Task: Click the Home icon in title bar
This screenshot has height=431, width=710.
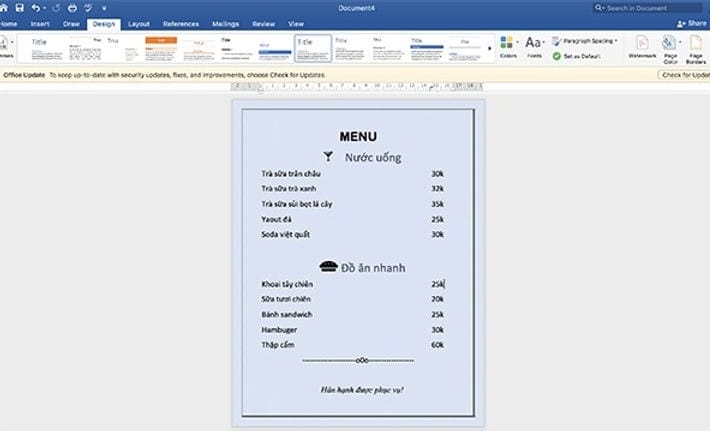Action: (4, 8)
